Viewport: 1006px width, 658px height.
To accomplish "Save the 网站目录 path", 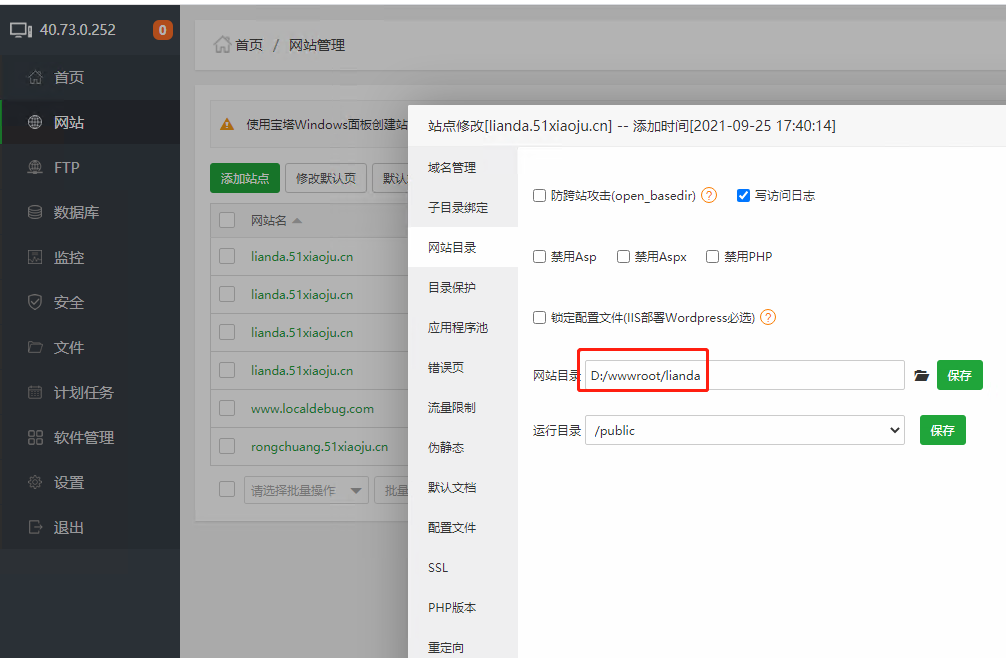I will [x=960, y=375].
